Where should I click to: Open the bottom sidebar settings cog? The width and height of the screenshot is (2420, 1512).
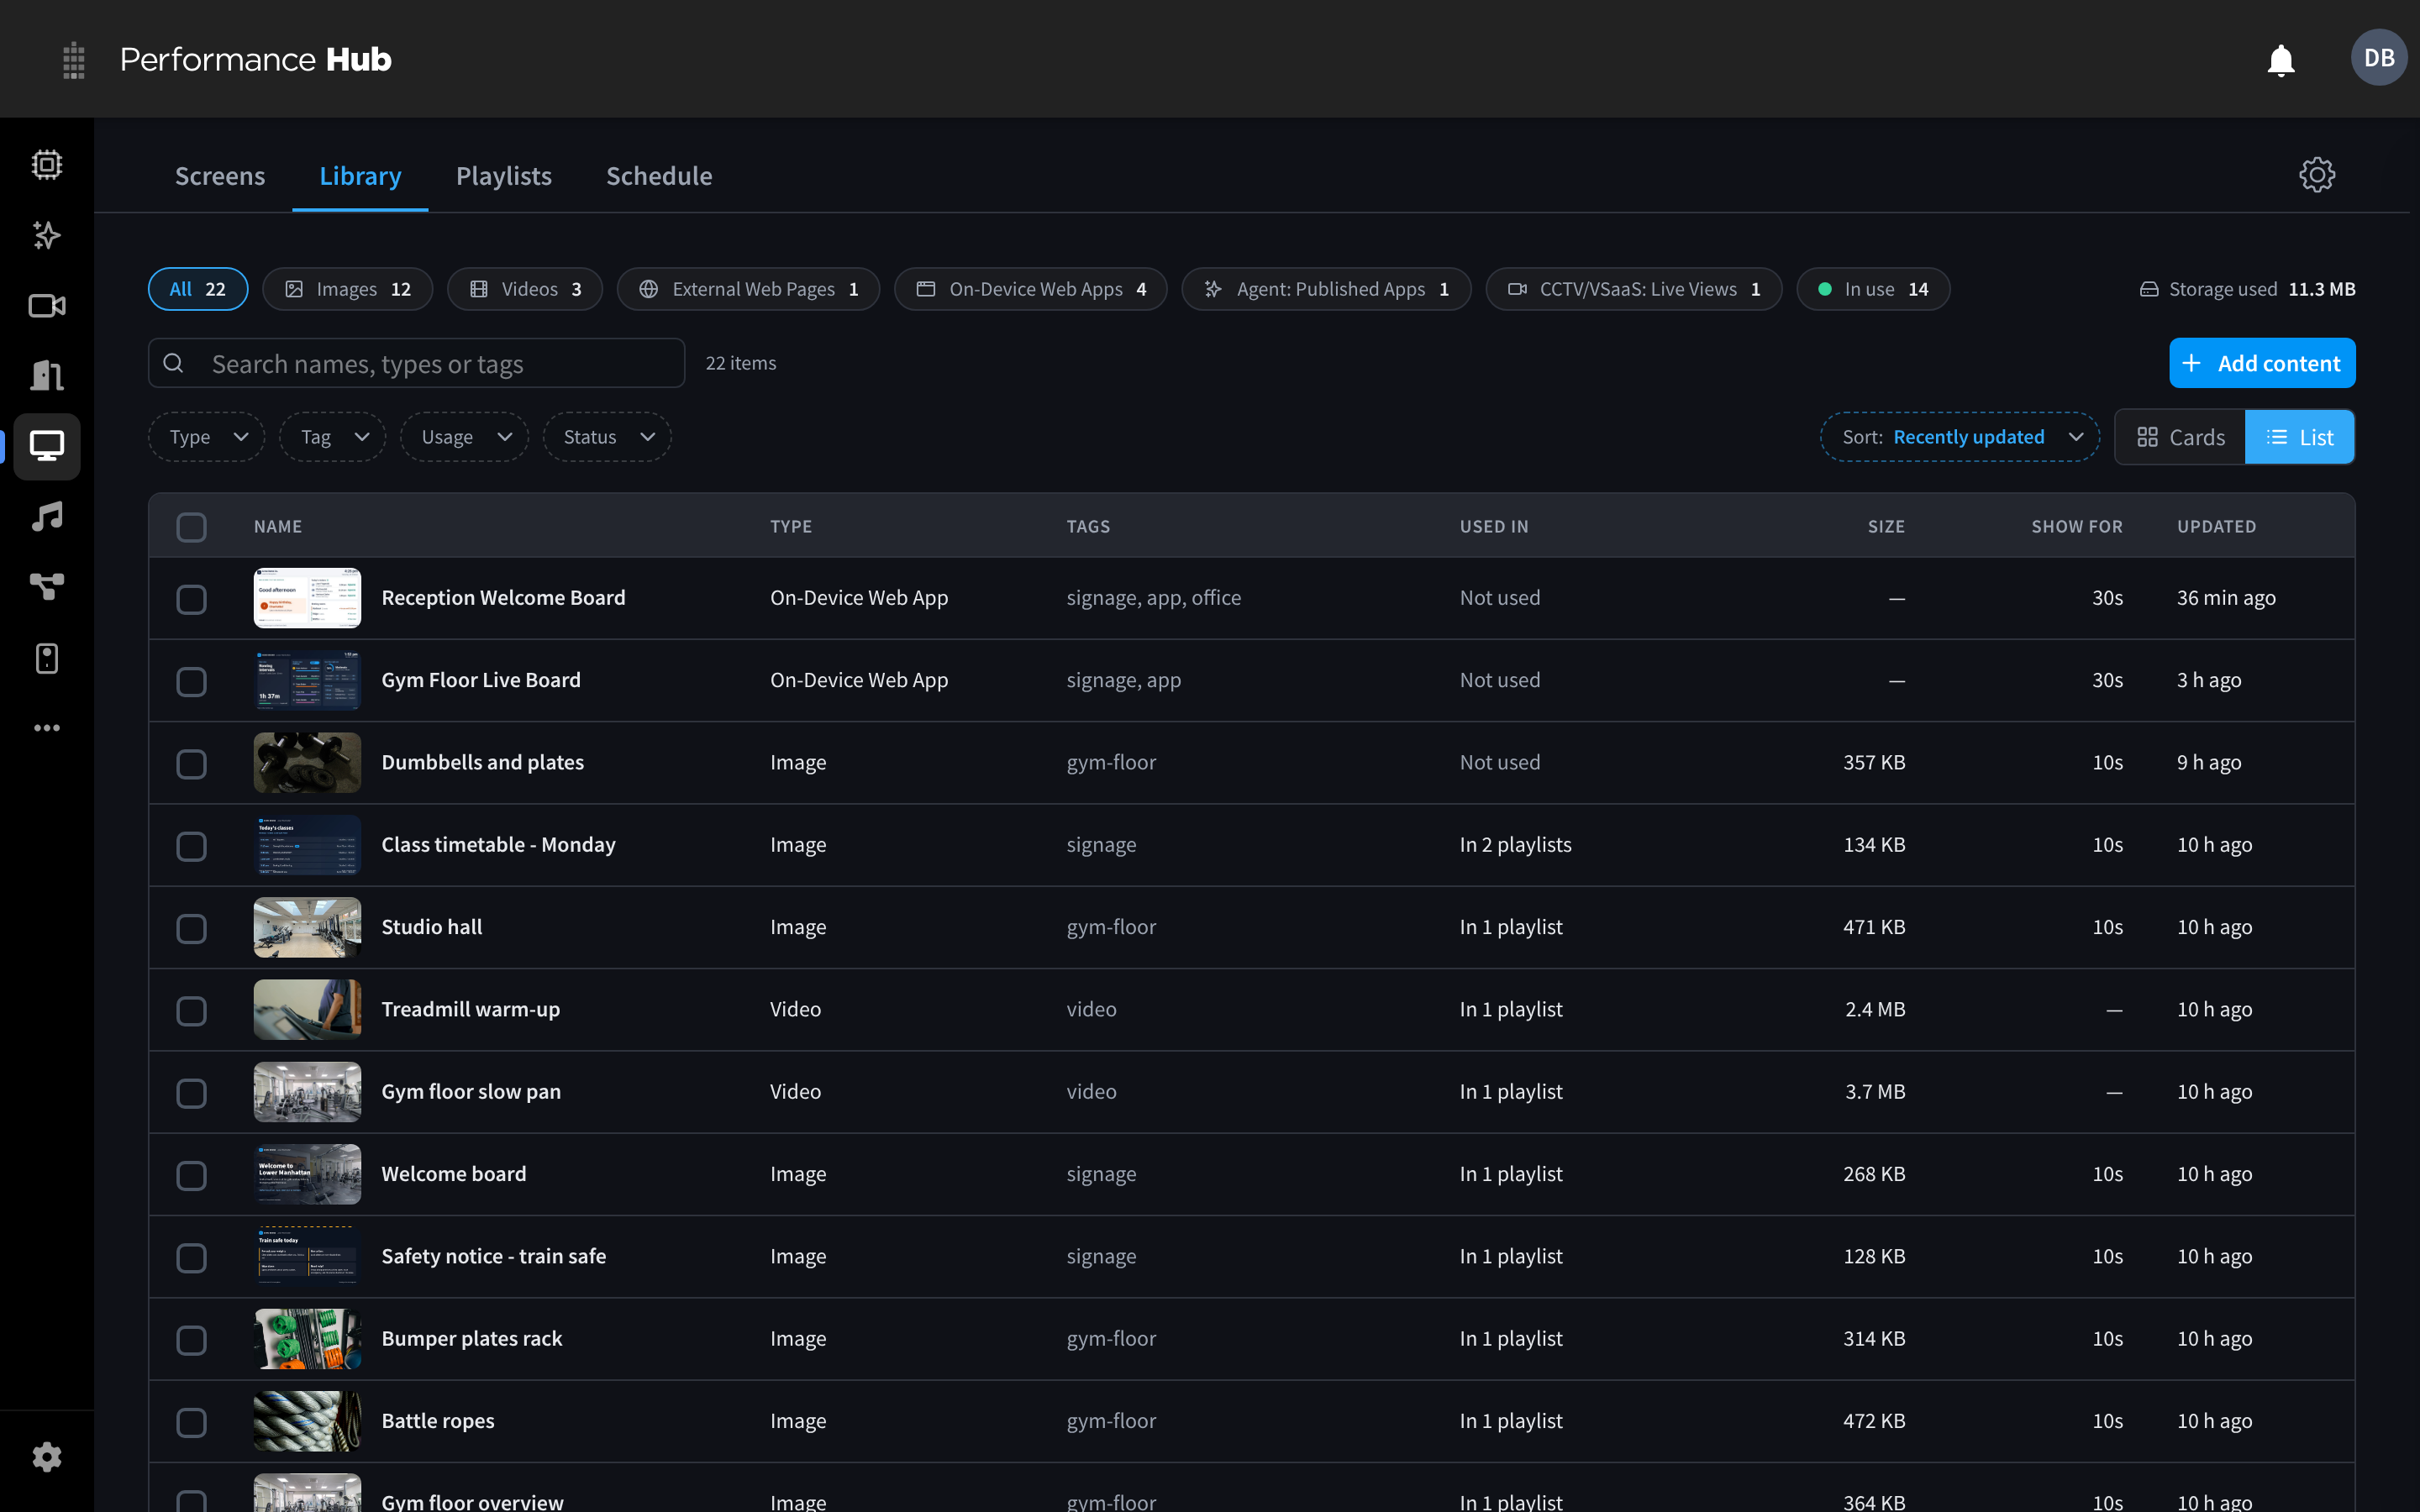47,1457
